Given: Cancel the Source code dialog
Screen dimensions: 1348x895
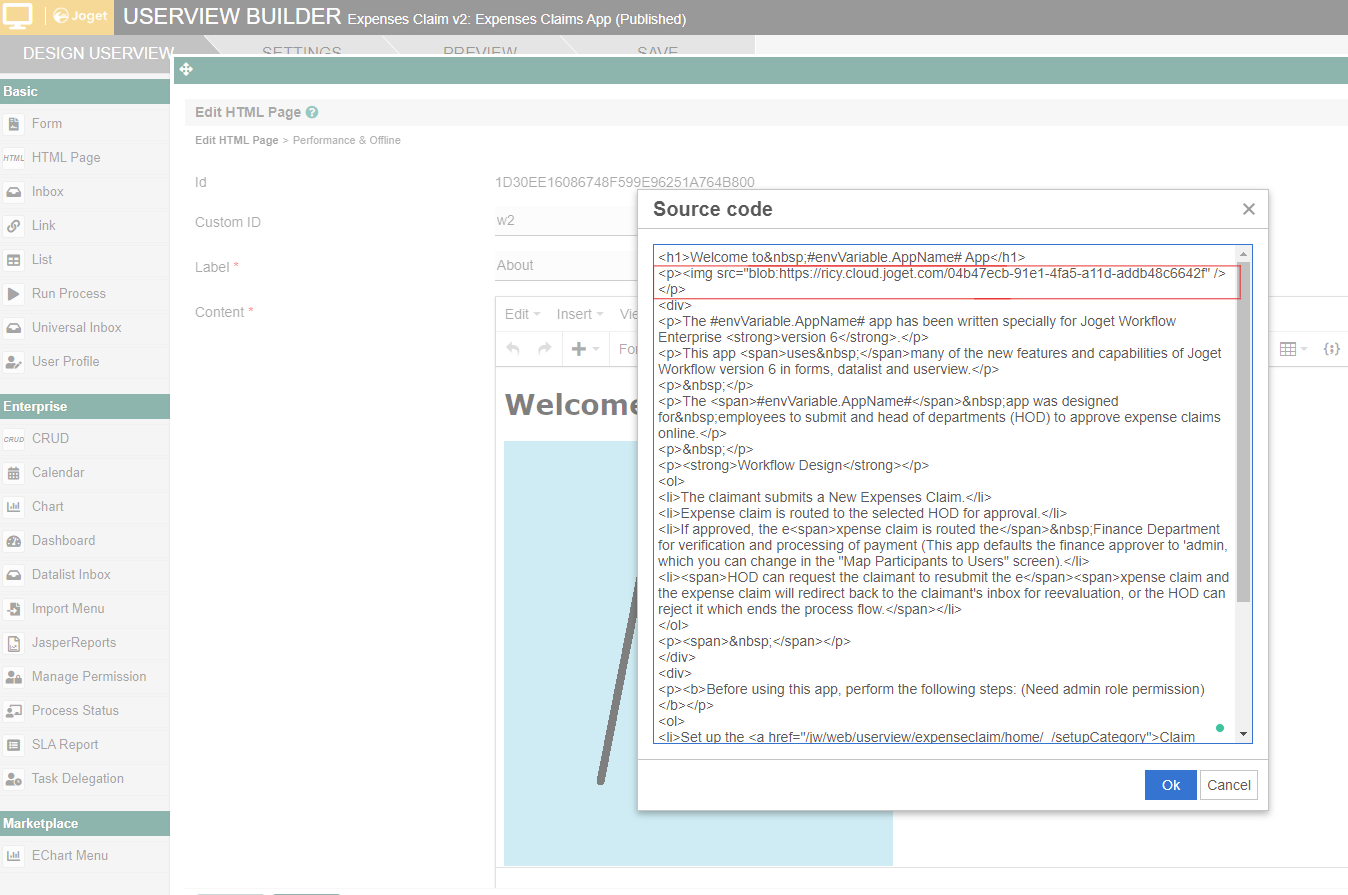Looking at the screenshot, I should (x=1229, y=785).
